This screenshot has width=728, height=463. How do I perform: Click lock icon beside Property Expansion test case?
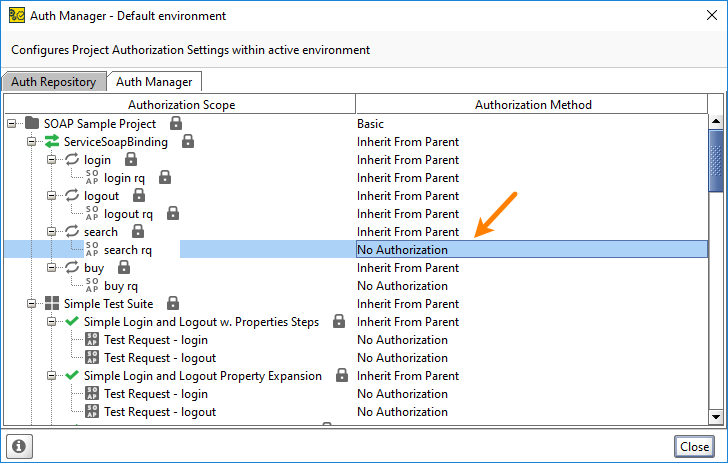coord(342,375)
